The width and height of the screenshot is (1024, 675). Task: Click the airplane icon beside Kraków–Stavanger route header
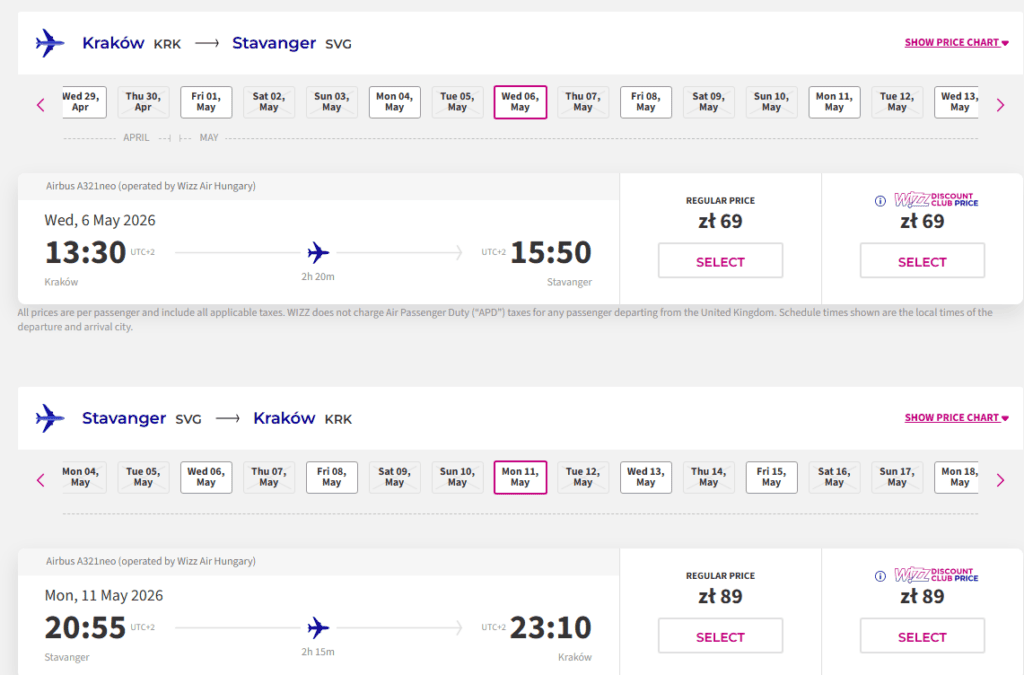click(50, 43)
